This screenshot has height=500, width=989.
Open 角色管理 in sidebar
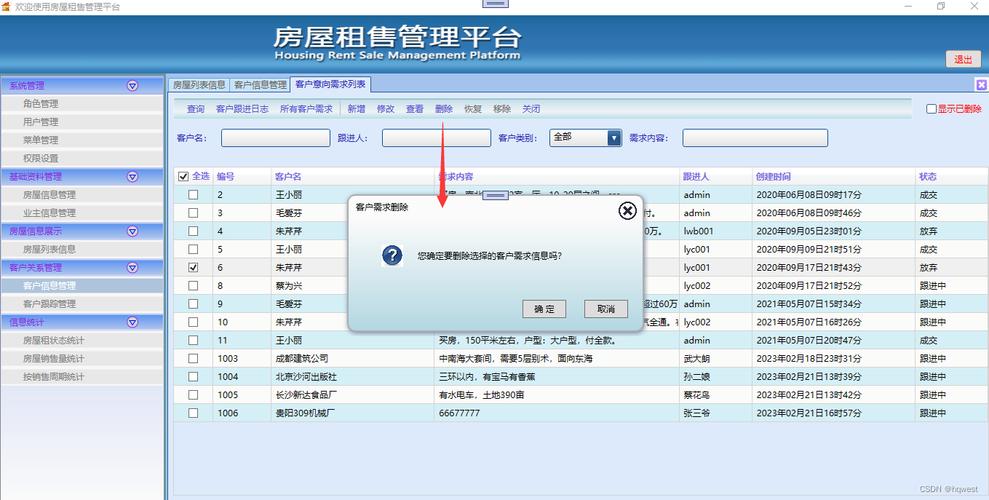click(40, 104)
